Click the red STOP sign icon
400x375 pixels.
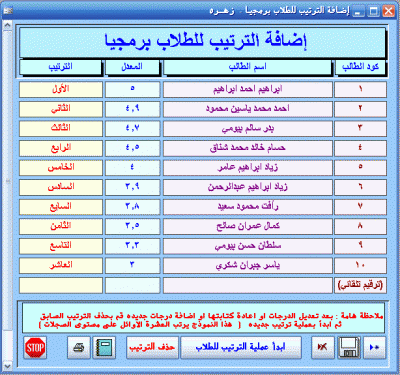click(35, 348)
